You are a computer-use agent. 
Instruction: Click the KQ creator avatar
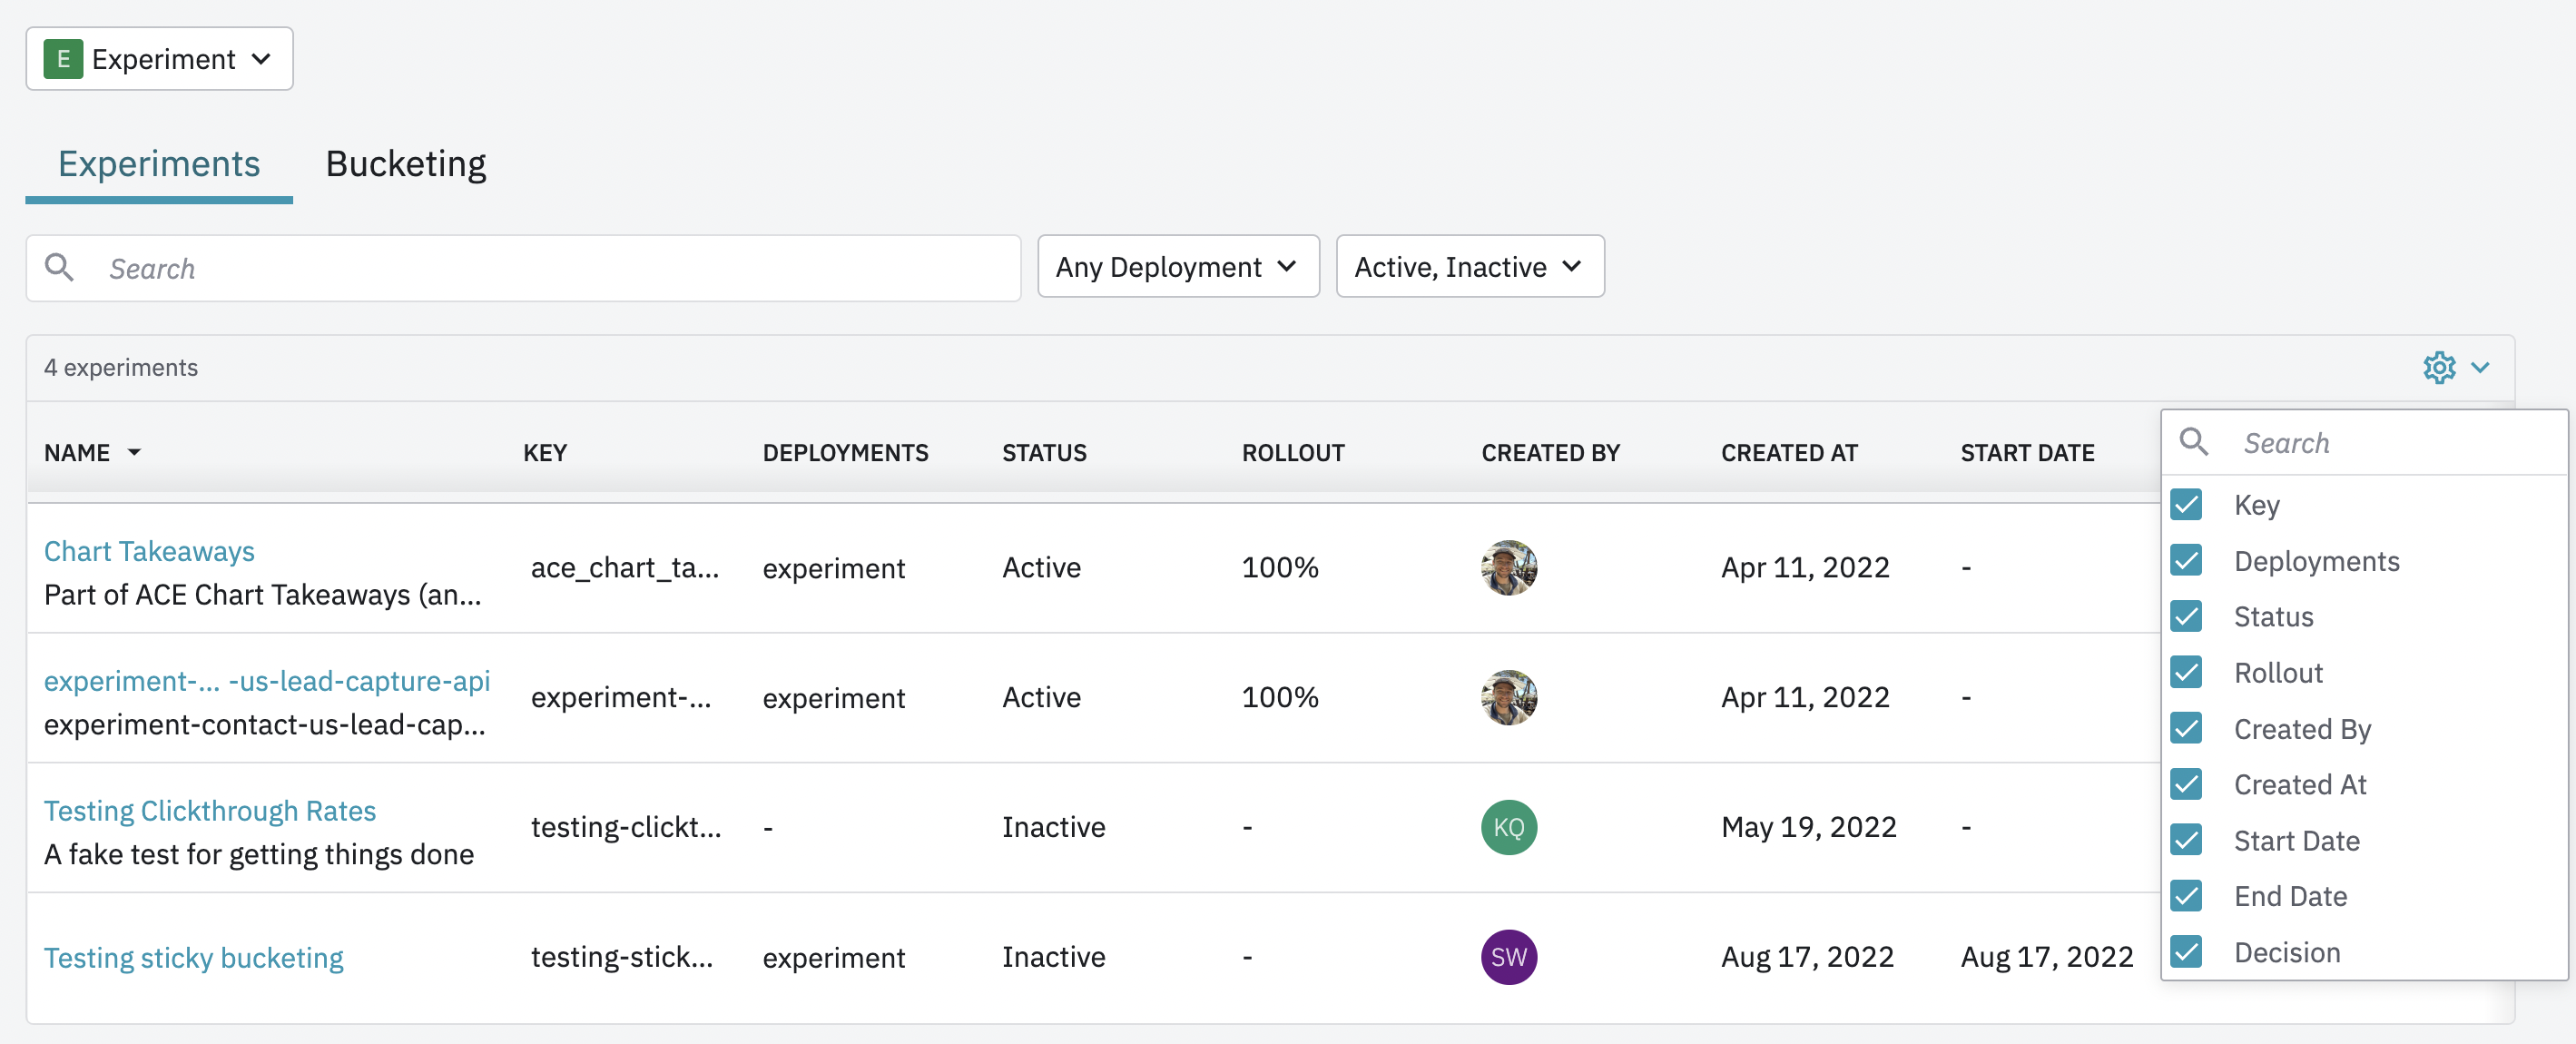pos(1508,827)
